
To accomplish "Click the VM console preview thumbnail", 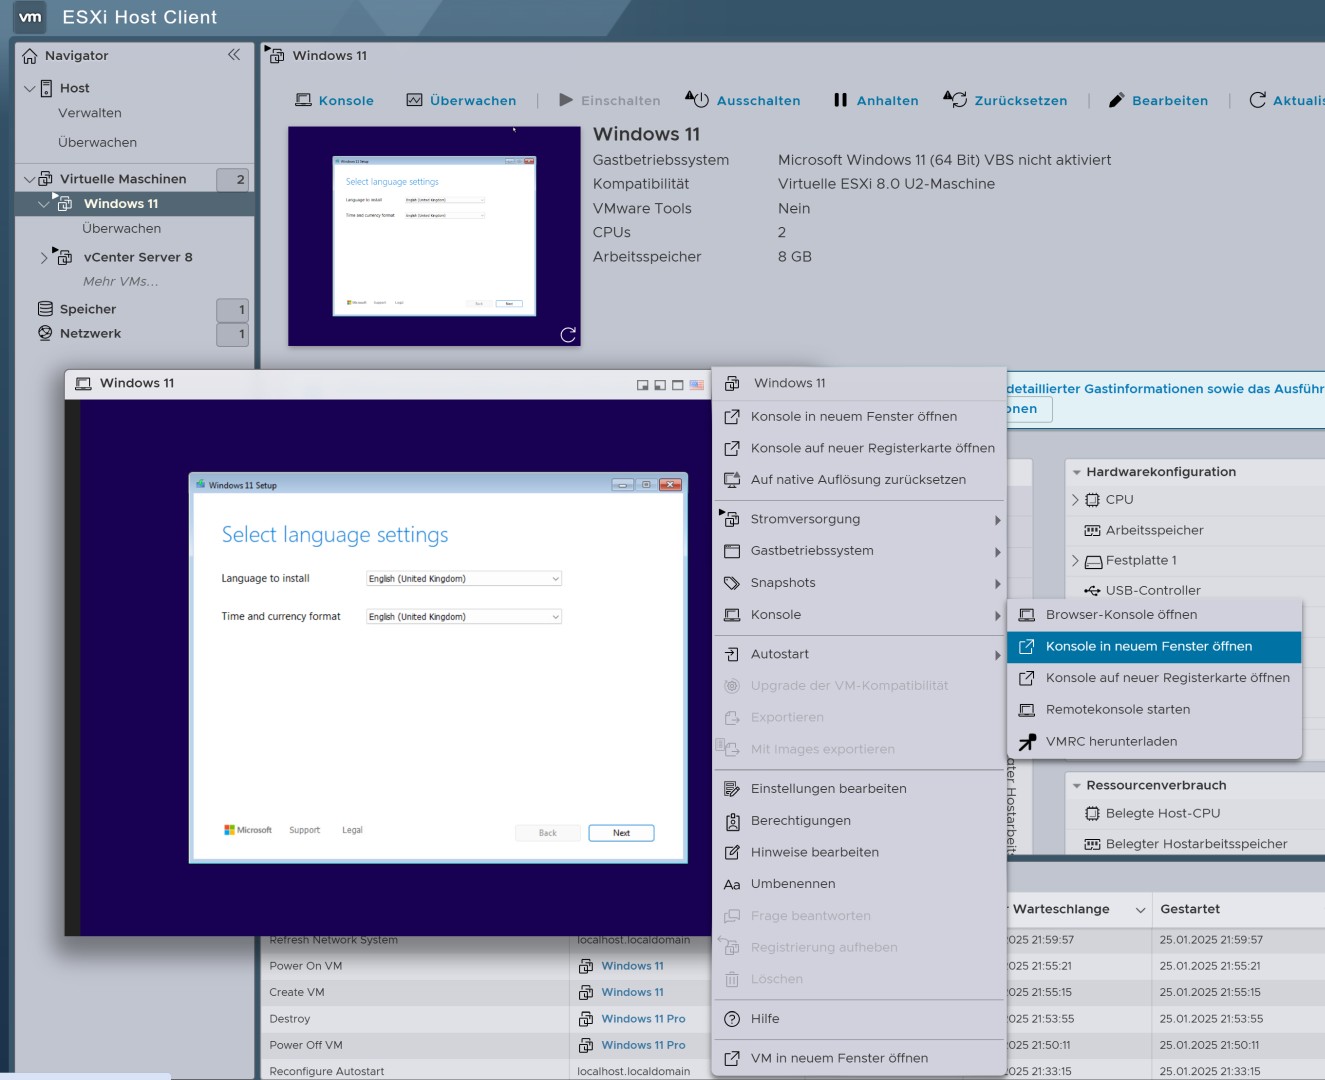I will tap(434, 236).
